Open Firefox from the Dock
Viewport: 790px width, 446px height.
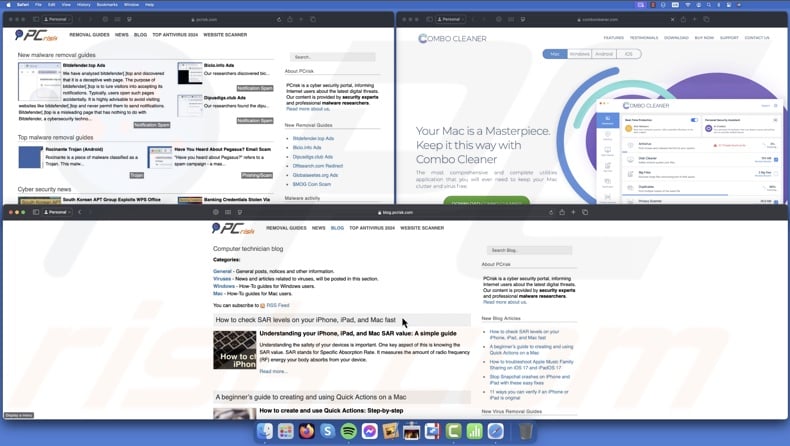pos(306,432)
